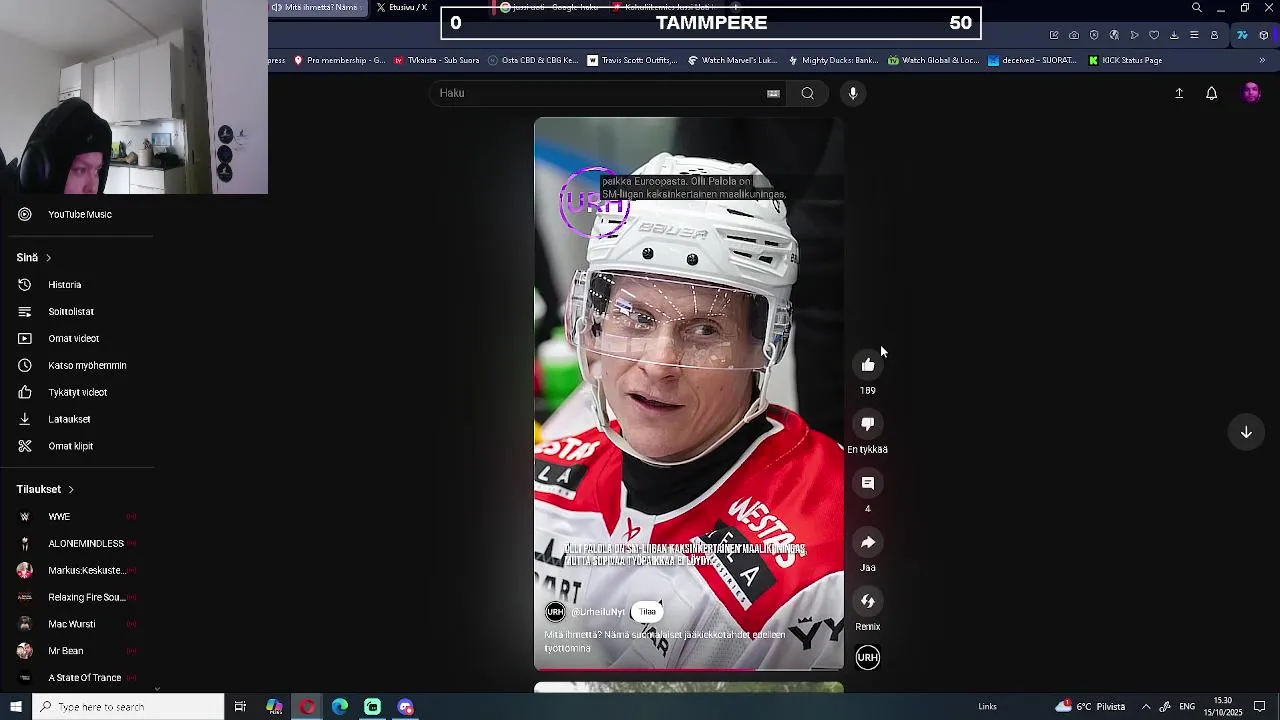The image size is (1280, 720).
Task: Like the hockey Shorts video
Action: pyautogui.click(x=868, y=365)
